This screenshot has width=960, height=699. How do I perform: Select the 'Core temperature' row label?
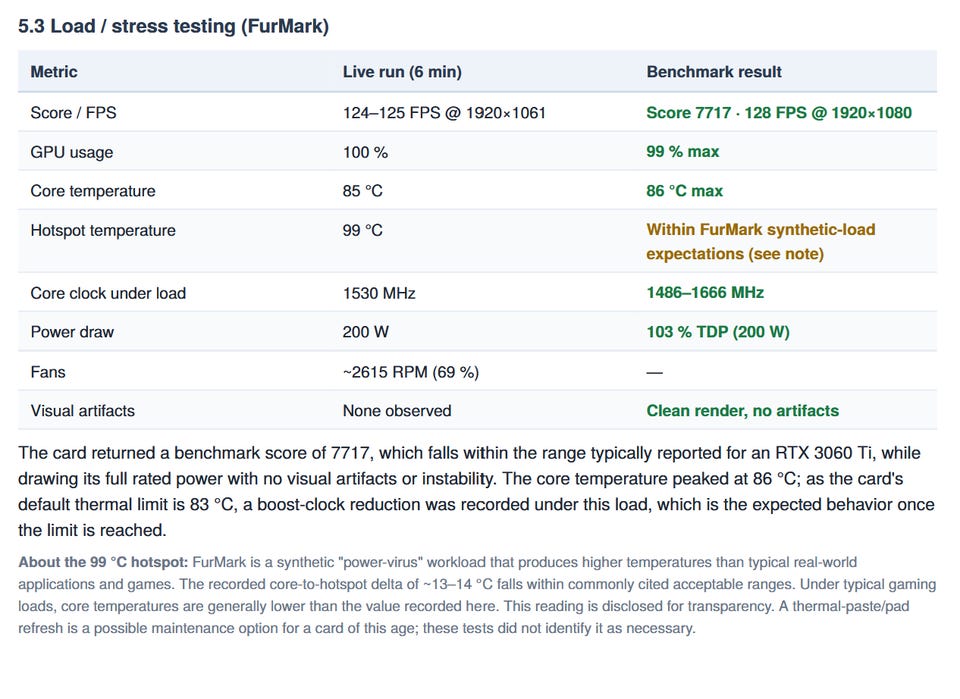(93, 191)
